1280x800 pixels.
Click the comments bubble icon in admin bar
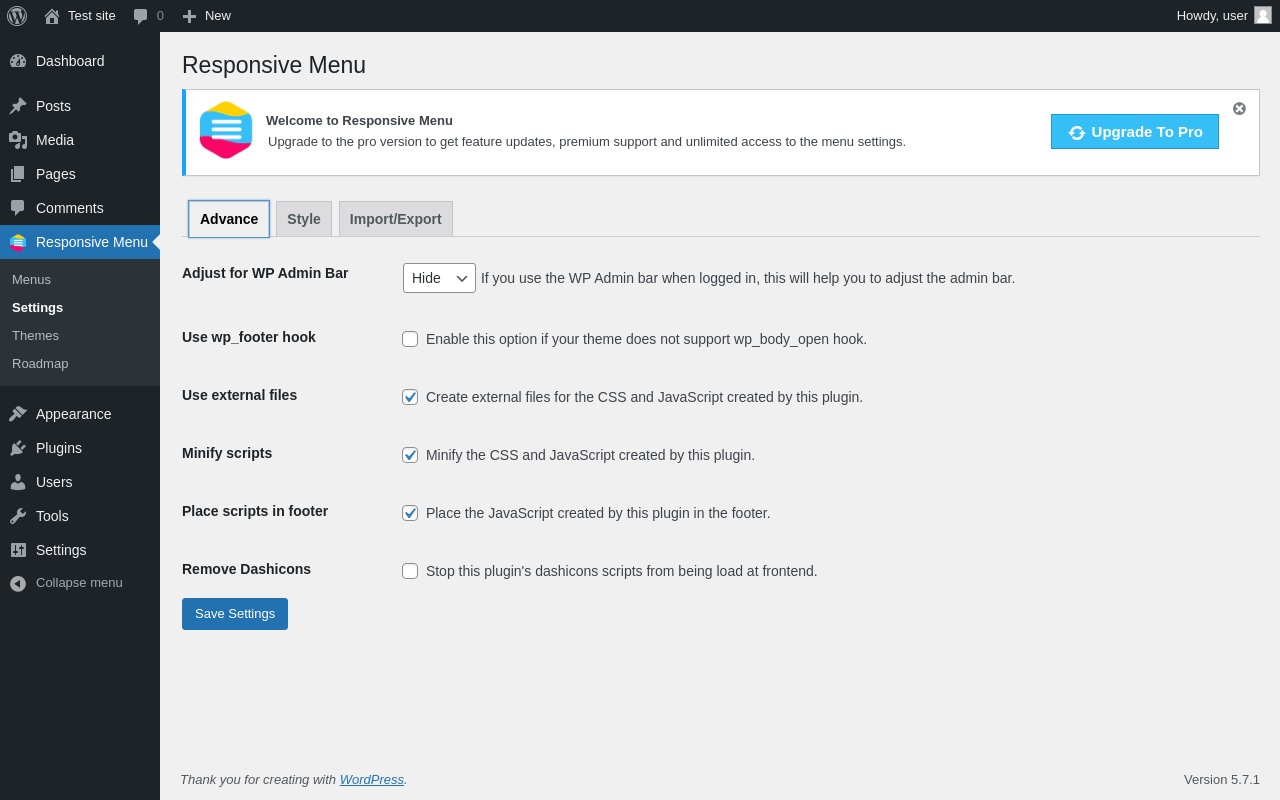141,16
